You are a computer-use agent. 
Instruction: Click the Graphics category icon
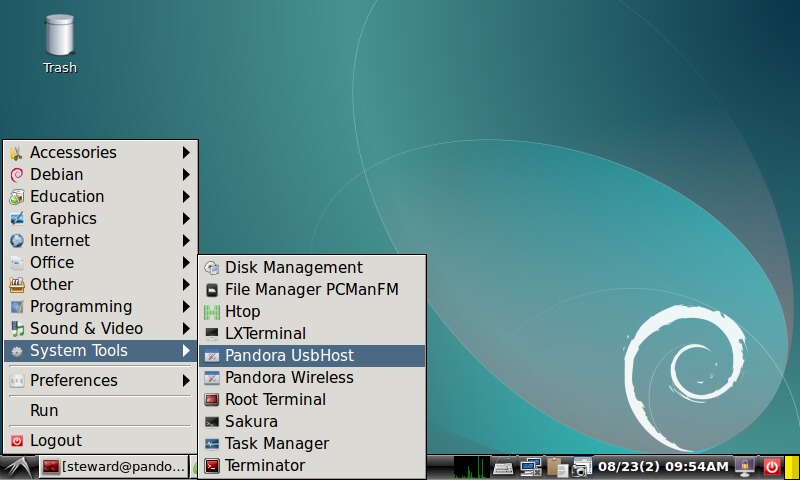click(x=17, y=218)
